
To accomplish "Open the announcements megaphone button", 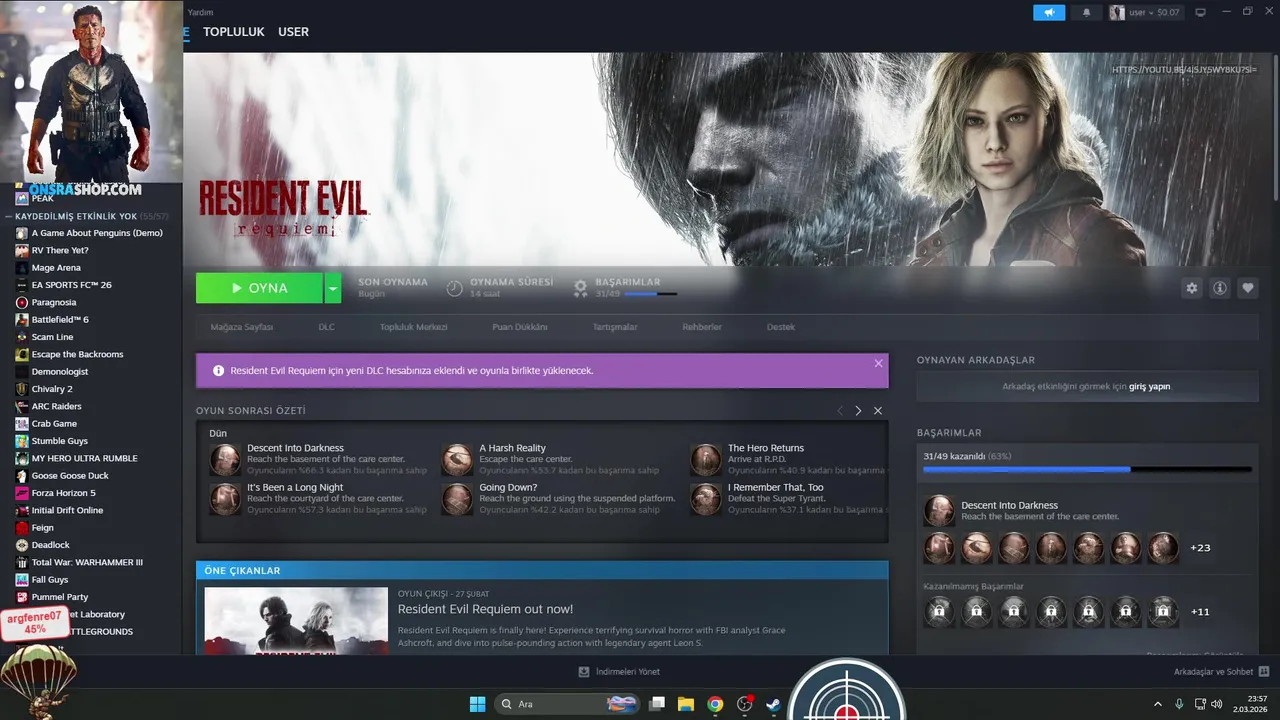I will click(x=1049, y=12).
